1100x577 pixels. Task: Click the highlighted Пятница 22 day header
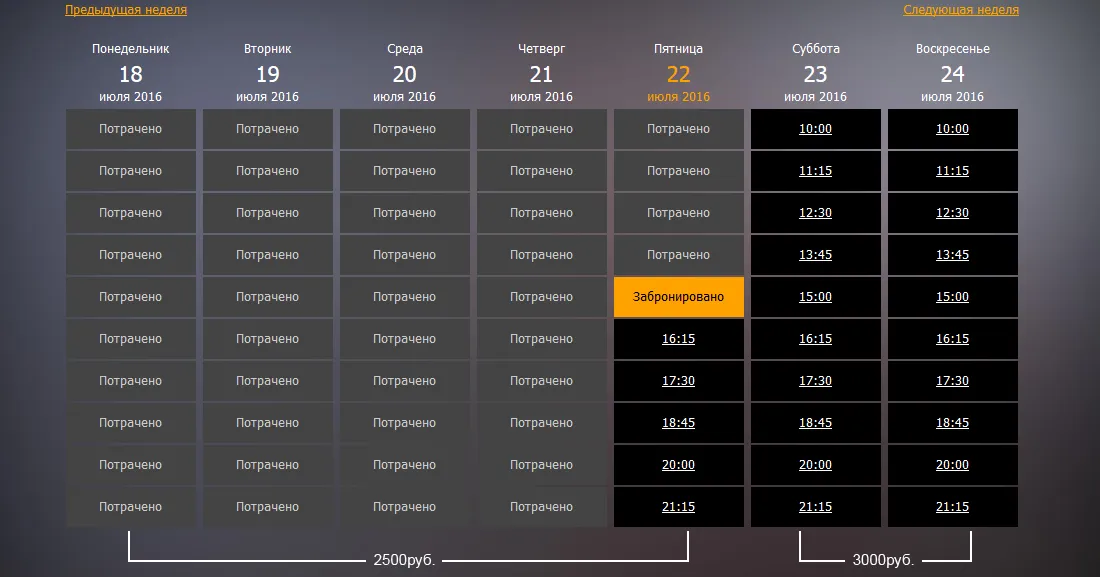pos(678,73)
